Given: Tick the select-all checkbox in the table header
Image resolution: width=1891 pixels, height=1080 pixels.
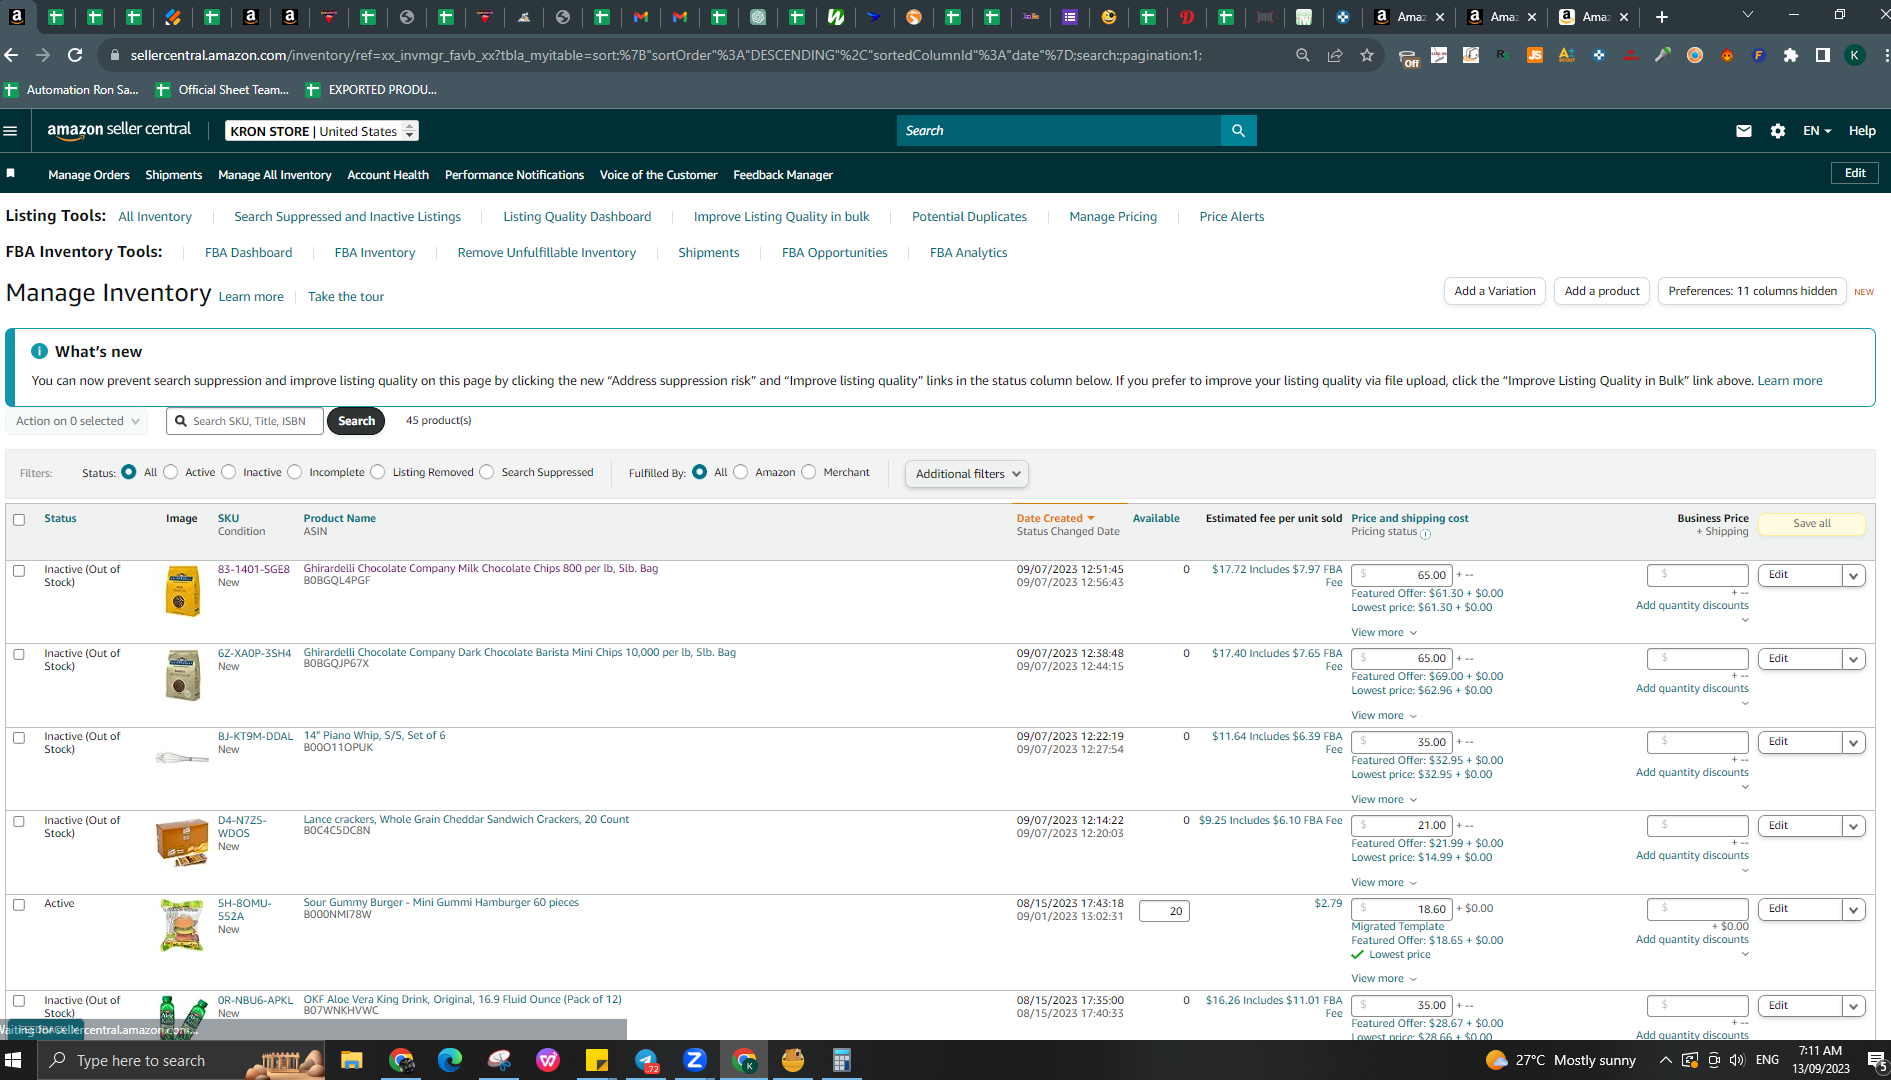Looking at the screenshot, I should [19, 520].
